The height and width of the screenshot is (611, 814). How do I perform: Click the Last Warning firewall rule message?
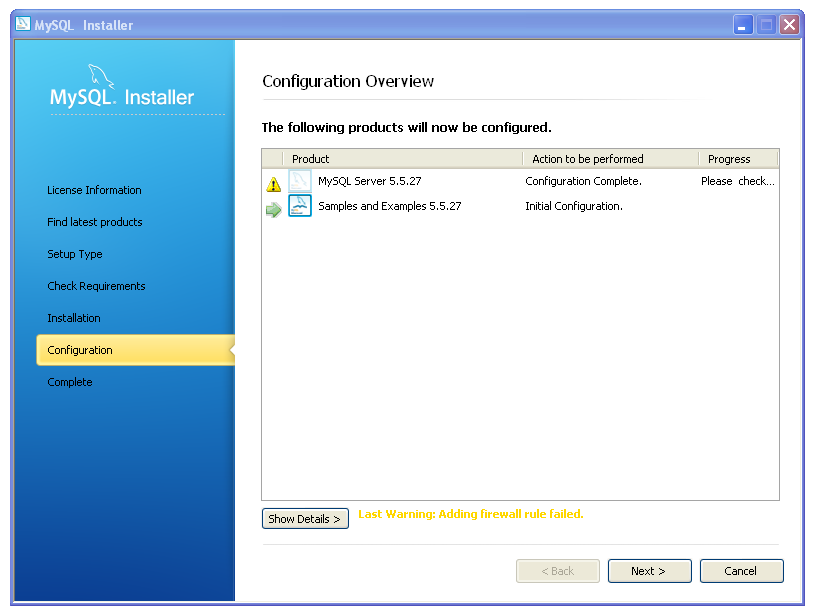(471, 514)
